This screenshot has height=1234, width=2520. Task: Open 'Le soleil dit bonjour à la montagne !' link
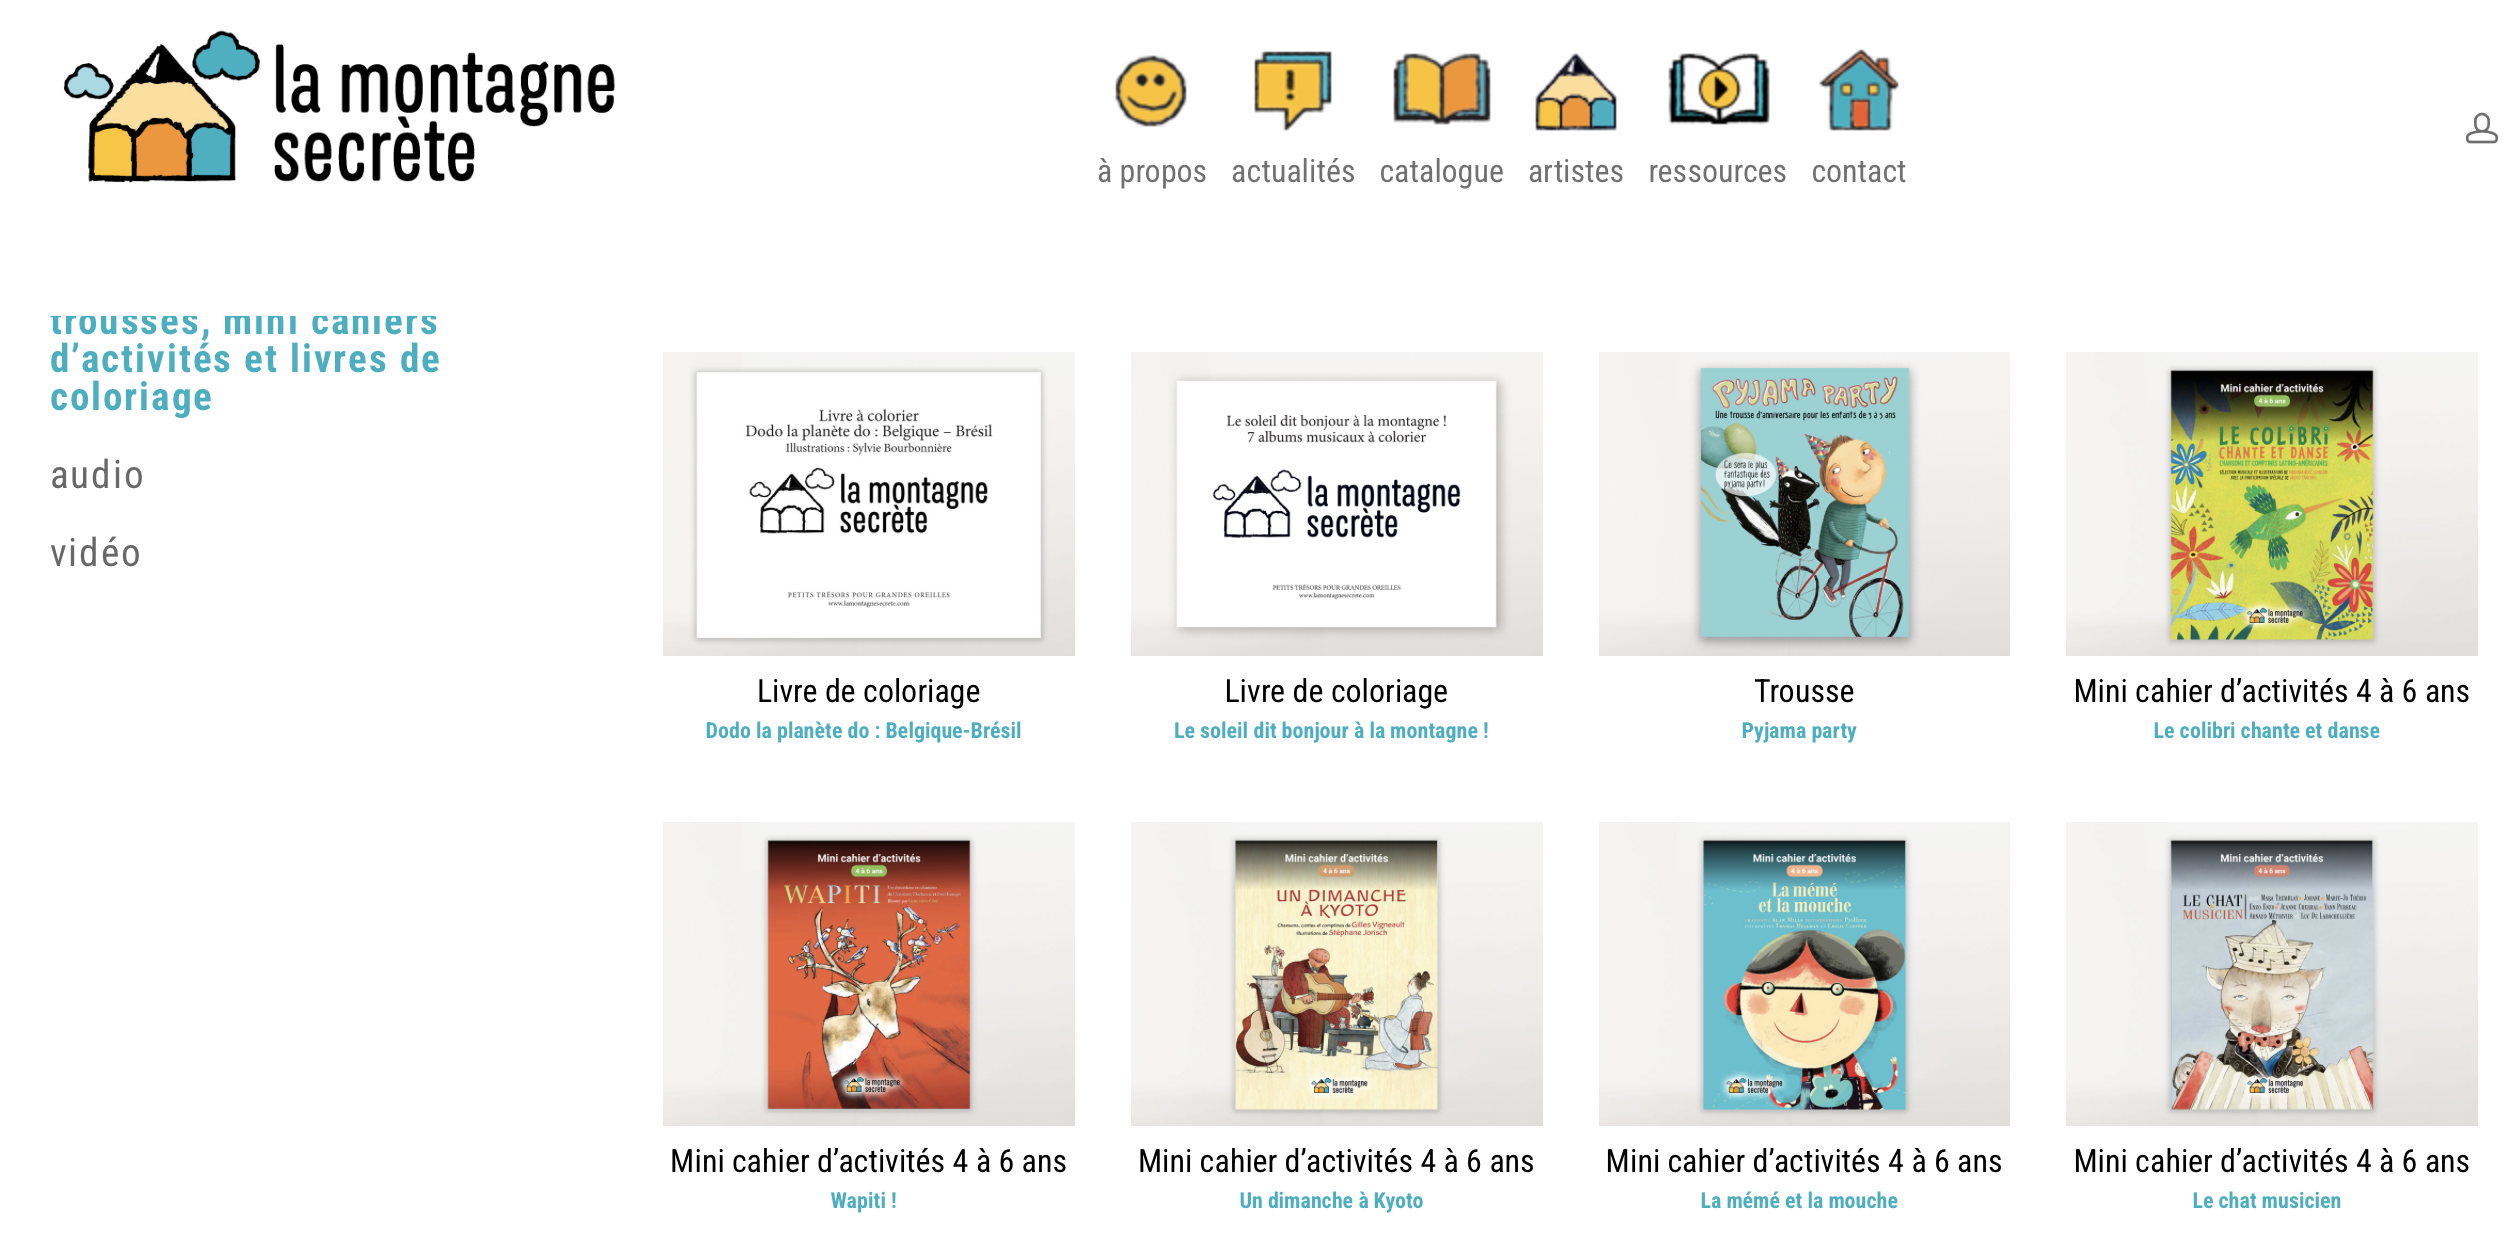pyautogui.click(x=1331, y=731)
